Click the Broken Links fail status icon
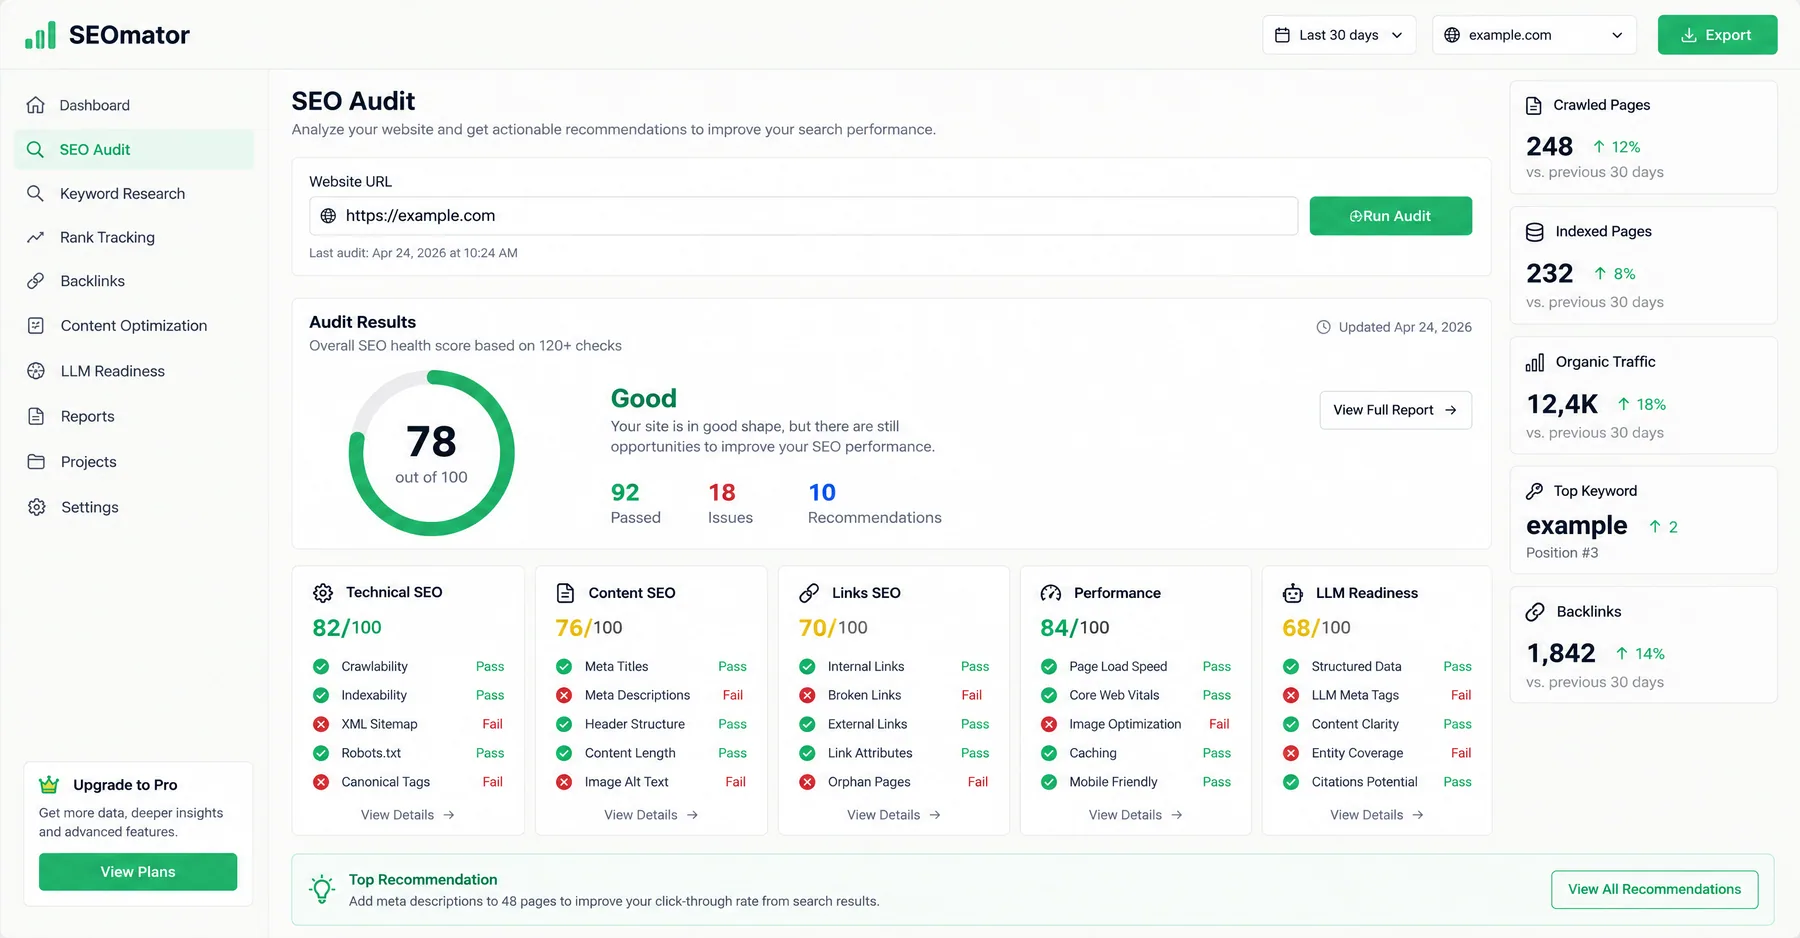1800x938 pixels. (807, 695)
